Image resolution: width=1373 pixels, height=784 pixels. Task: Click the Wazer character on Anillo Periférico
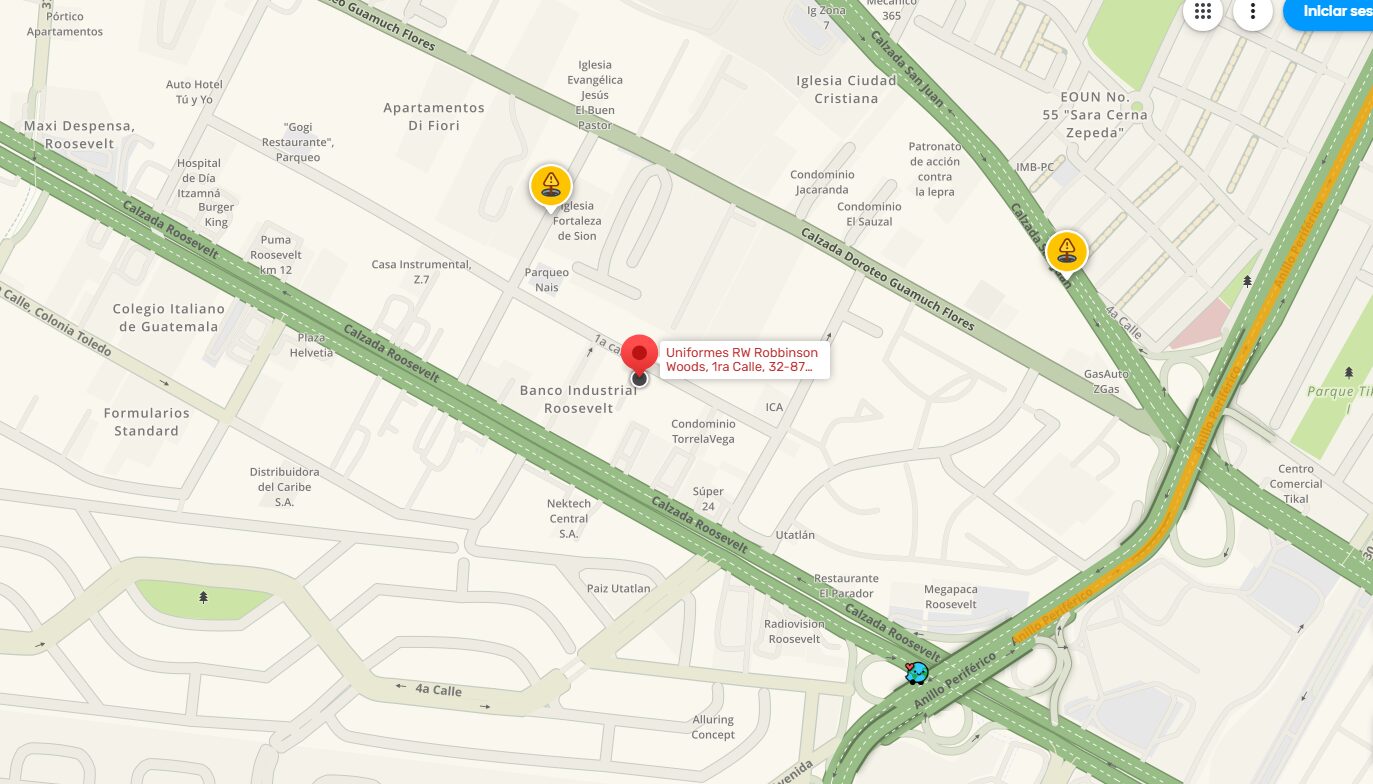tap(916, 673)
